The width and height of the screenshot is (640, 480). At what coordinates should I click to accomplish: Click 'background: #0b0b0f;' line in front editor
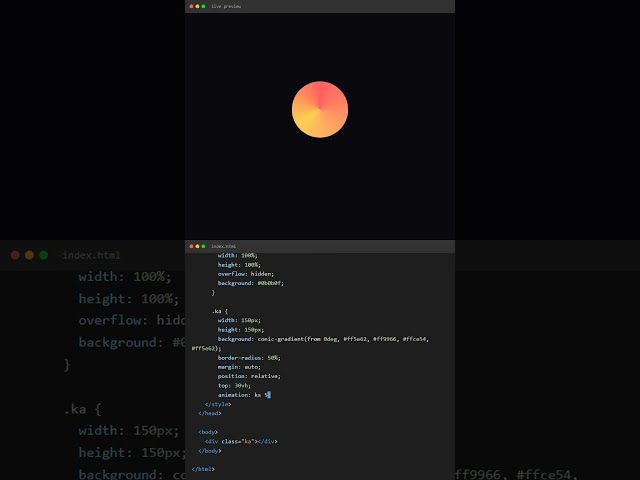(x=251, y=283)
